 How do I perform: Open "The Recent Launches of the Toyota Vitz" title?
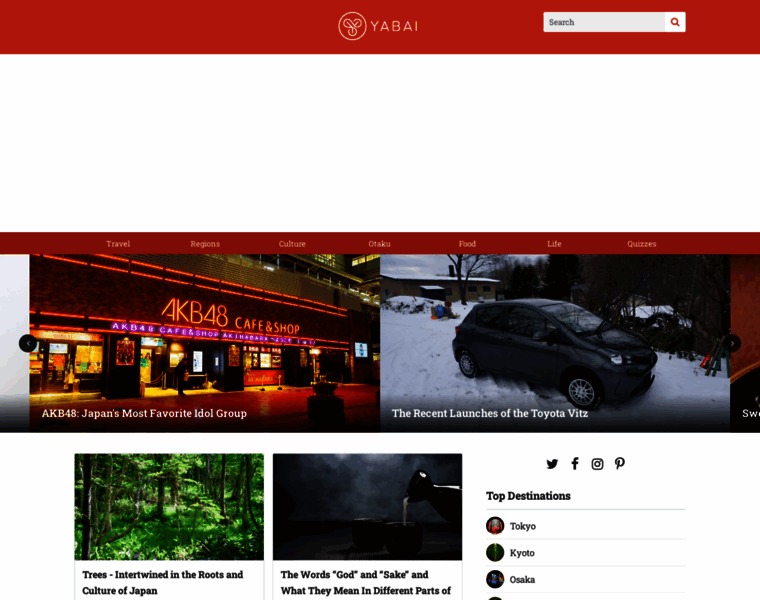pyautogui.click(x=490, y=413)
